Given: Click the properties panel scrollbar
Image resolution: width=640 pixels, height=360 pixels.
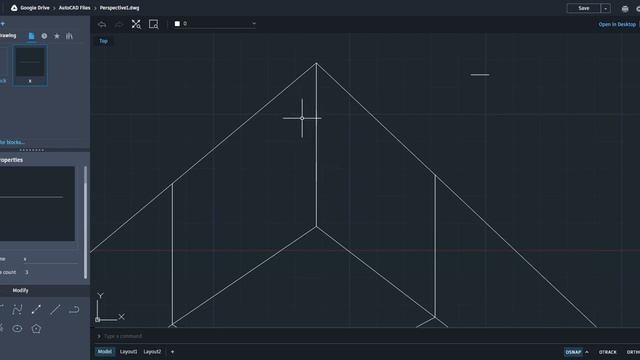Looking at the screenshot, I should [85, 222].
